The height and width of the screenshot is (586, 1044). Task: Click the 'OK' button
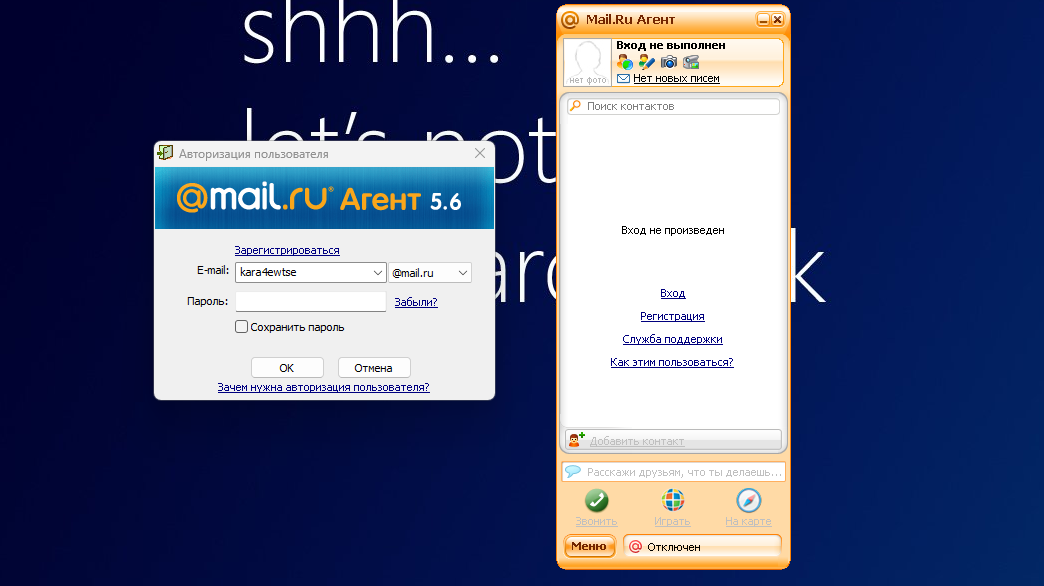click(287, 368)
